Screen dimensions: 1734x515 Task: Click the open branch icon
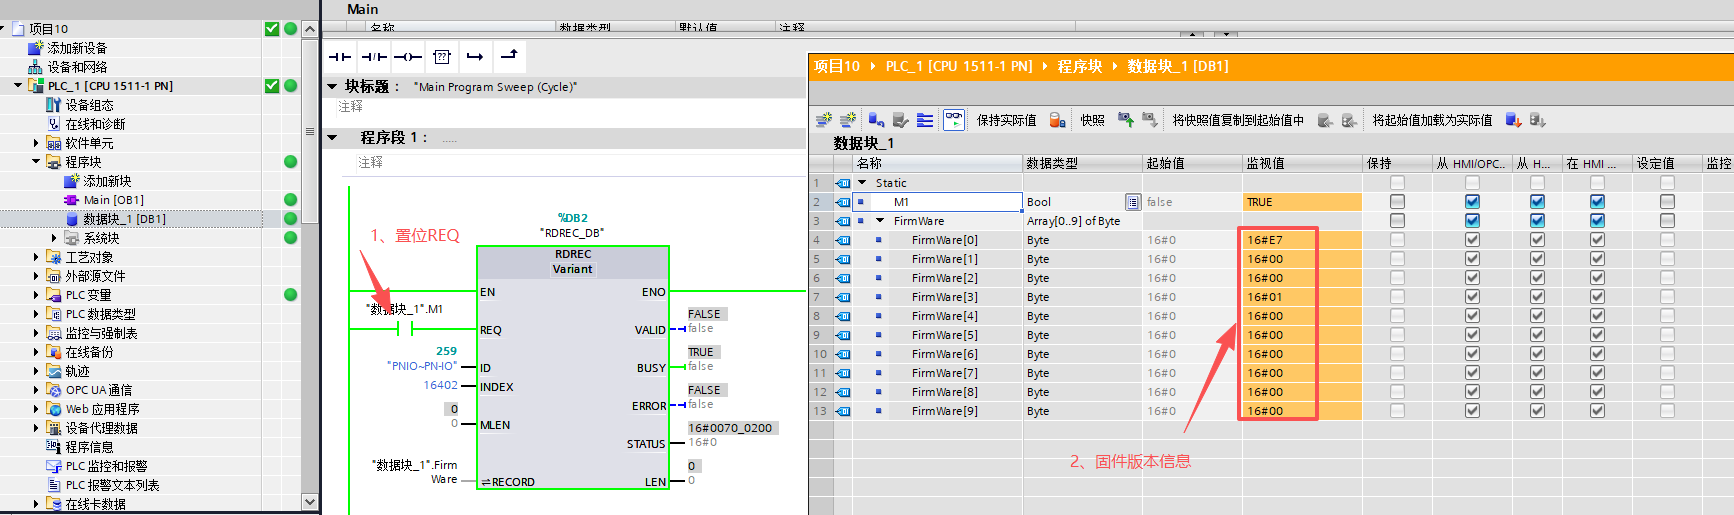pos(475,57)
